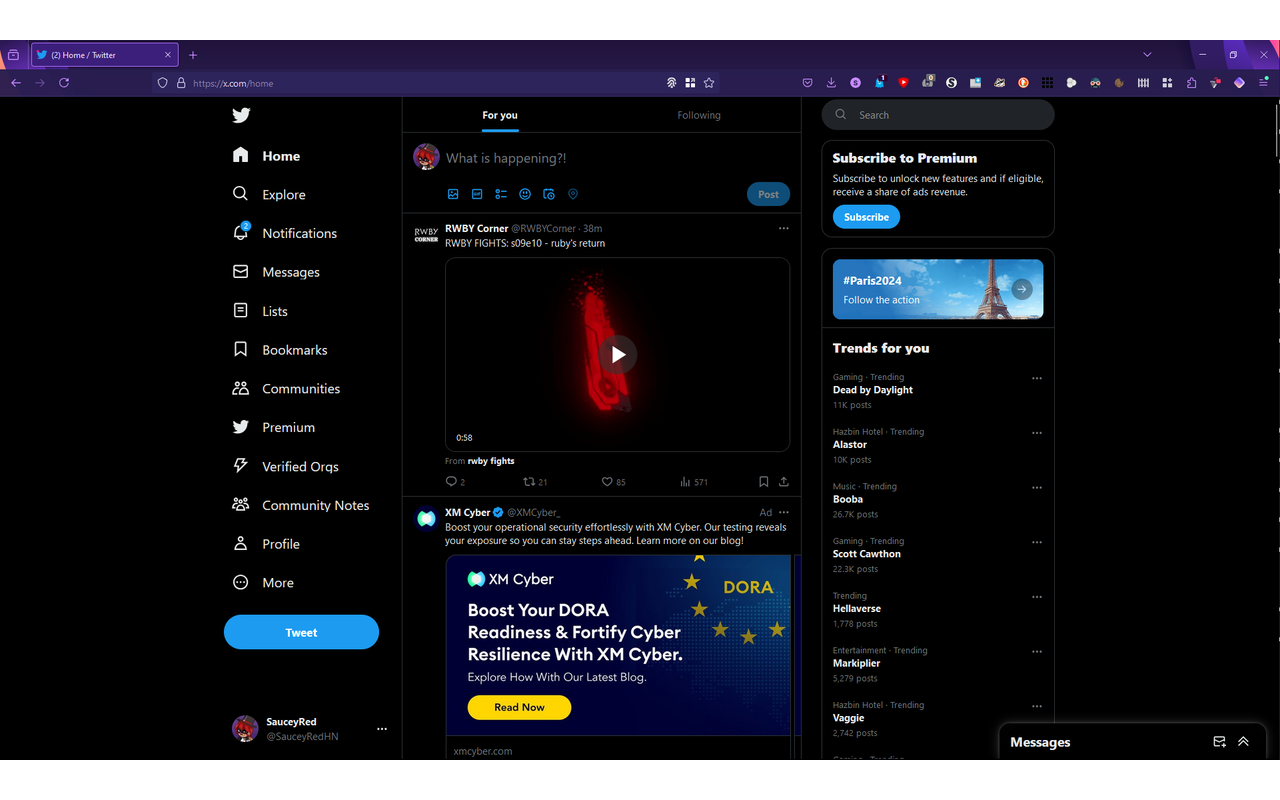The image size is (1280, 800).
Task: Add a GIF in the composer
Action: click(x=477, y=194)
